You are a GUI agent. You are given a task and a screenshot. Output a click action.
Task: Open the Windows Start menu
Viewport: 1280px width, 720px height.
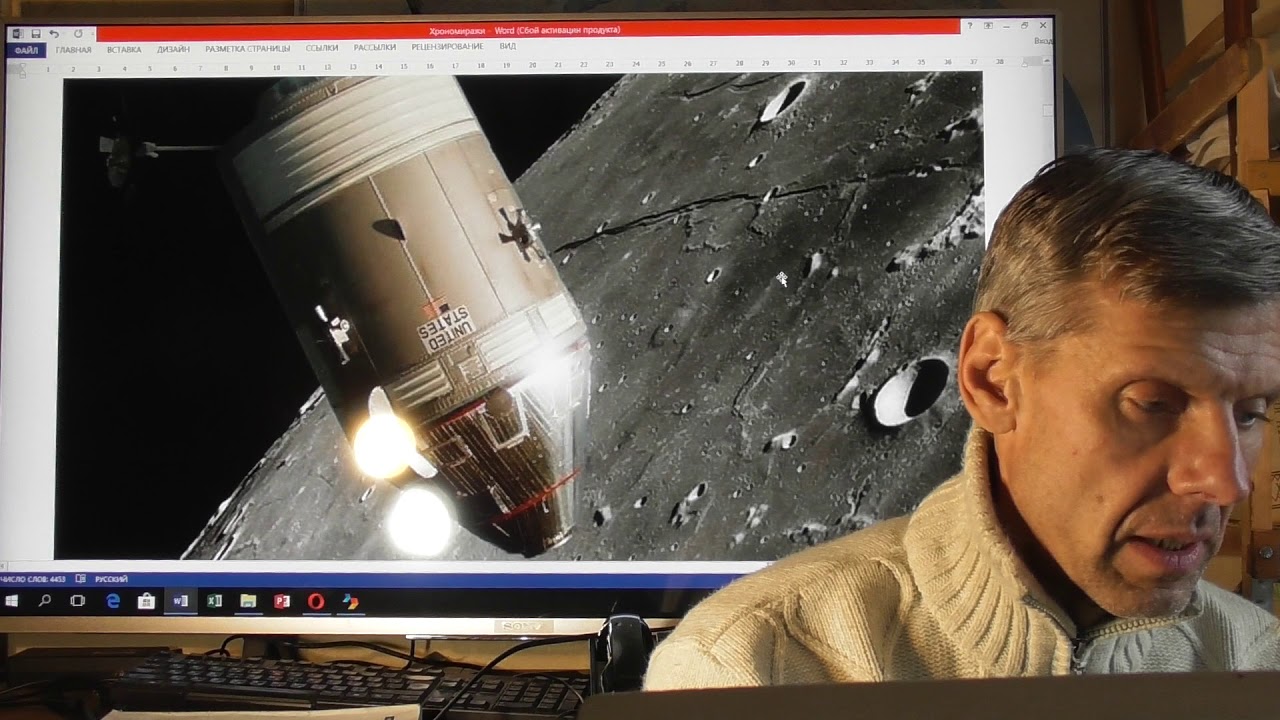point(12,601)
